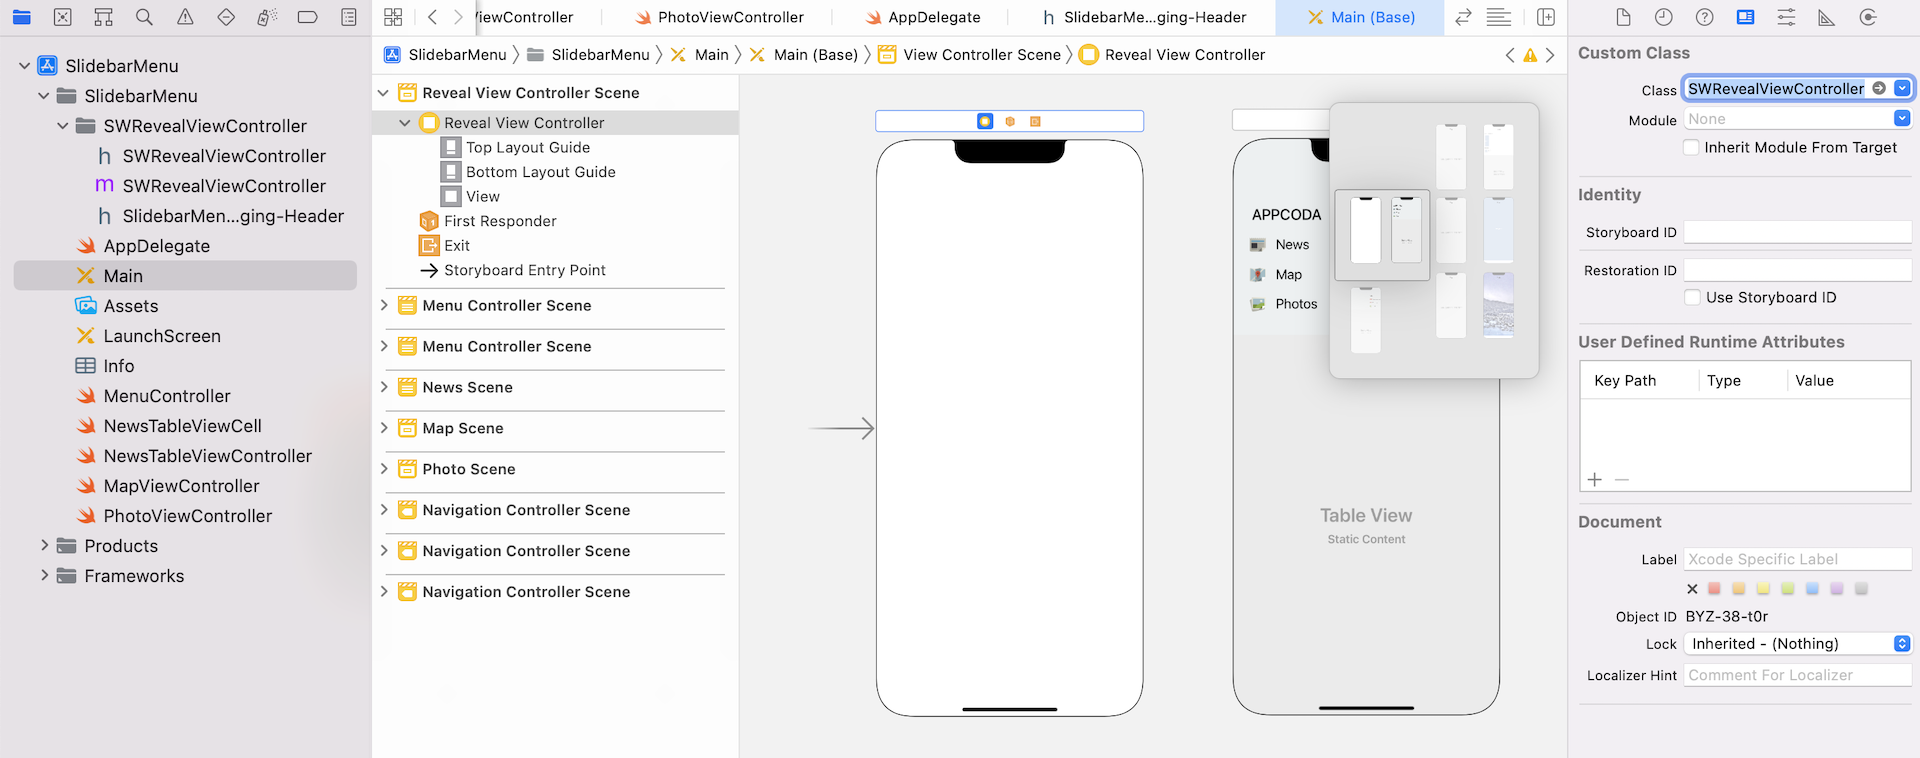Open the Module combo box dropdown
Image resolution: width=1920 pixels, height=758 pixels.
click(1901, 119)
